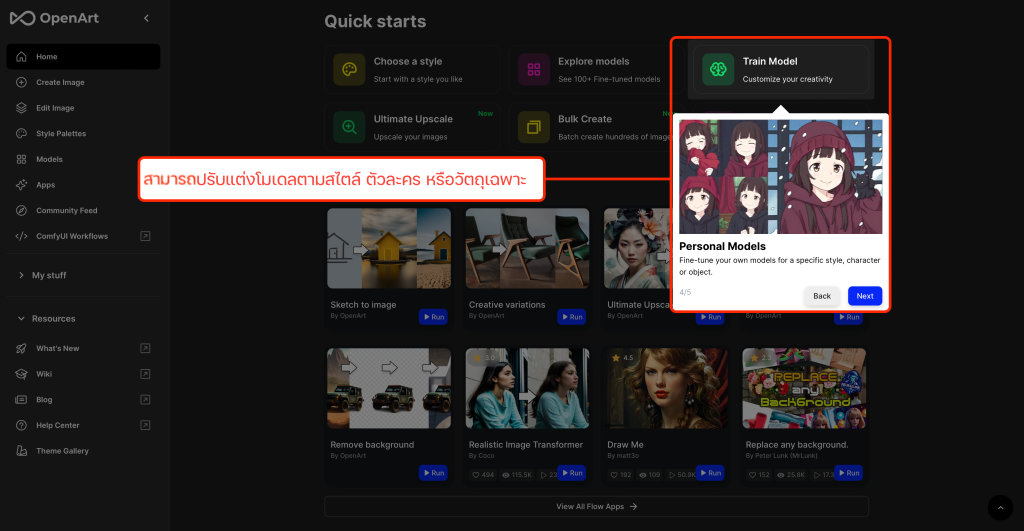Open Create Image in the sidebar
The image size is (1024, 531).
60,82
